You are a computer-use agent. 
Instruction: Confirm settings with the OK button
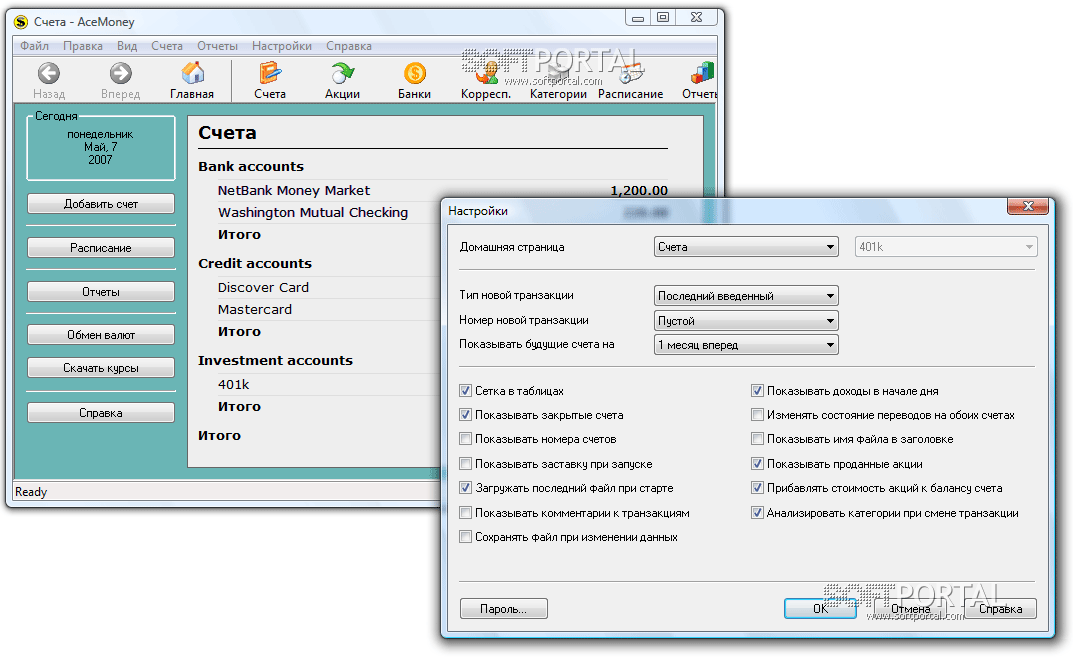(x=820, y=608)
